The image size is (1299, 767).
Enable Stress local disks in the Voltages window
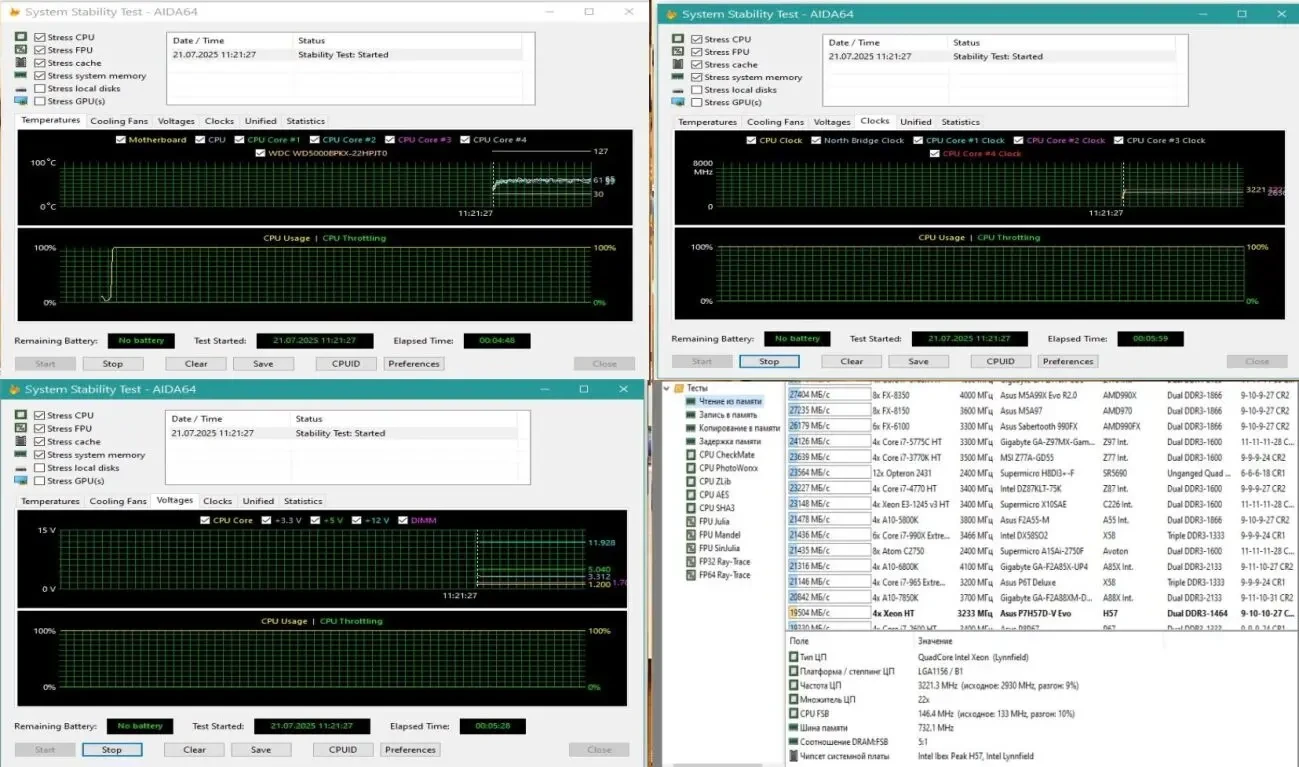coord(40,468)
